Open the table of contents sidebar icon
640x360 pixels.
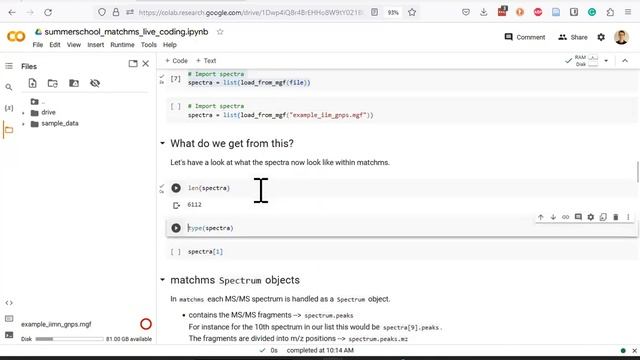9,66
